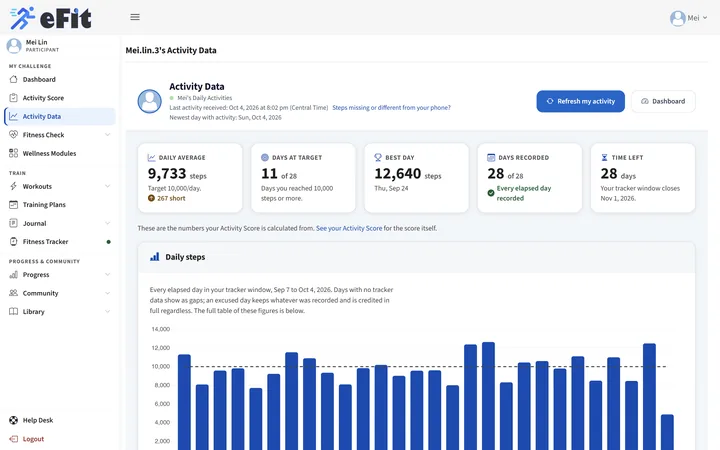The width and height of the screenshot is (720, 450).
Task: Open Training Plans sidebar item
Action: (60, 204)
